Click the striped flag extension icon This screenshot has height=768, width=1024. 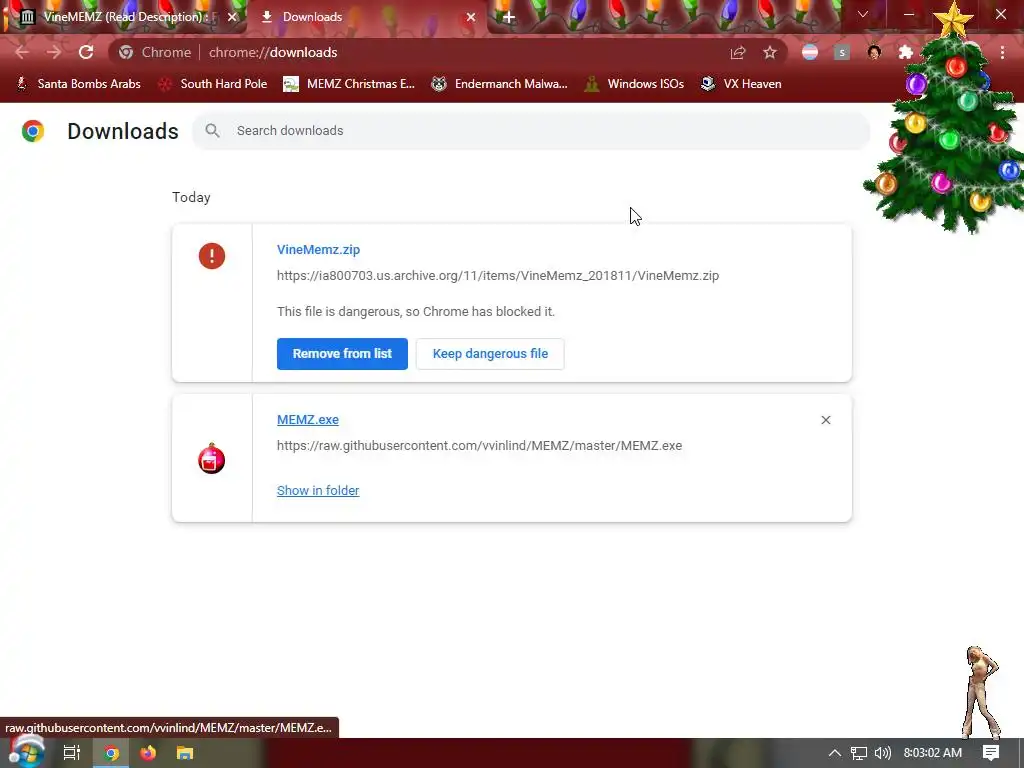tap(810, 52)
